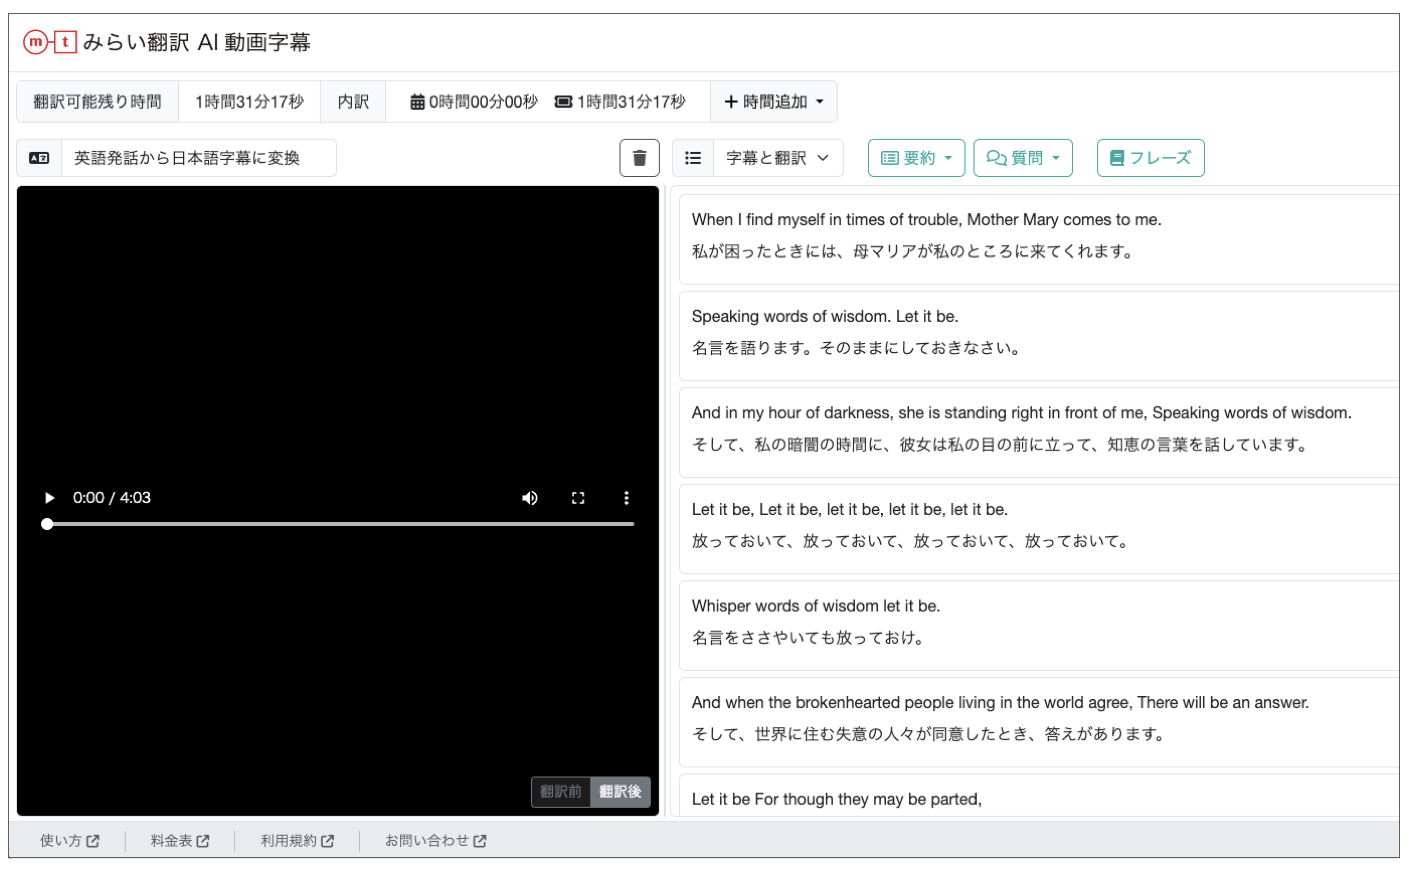The height and width of the screenshot is (871, 1409).
Task: Mute the video volume
Action: [530, 498]
